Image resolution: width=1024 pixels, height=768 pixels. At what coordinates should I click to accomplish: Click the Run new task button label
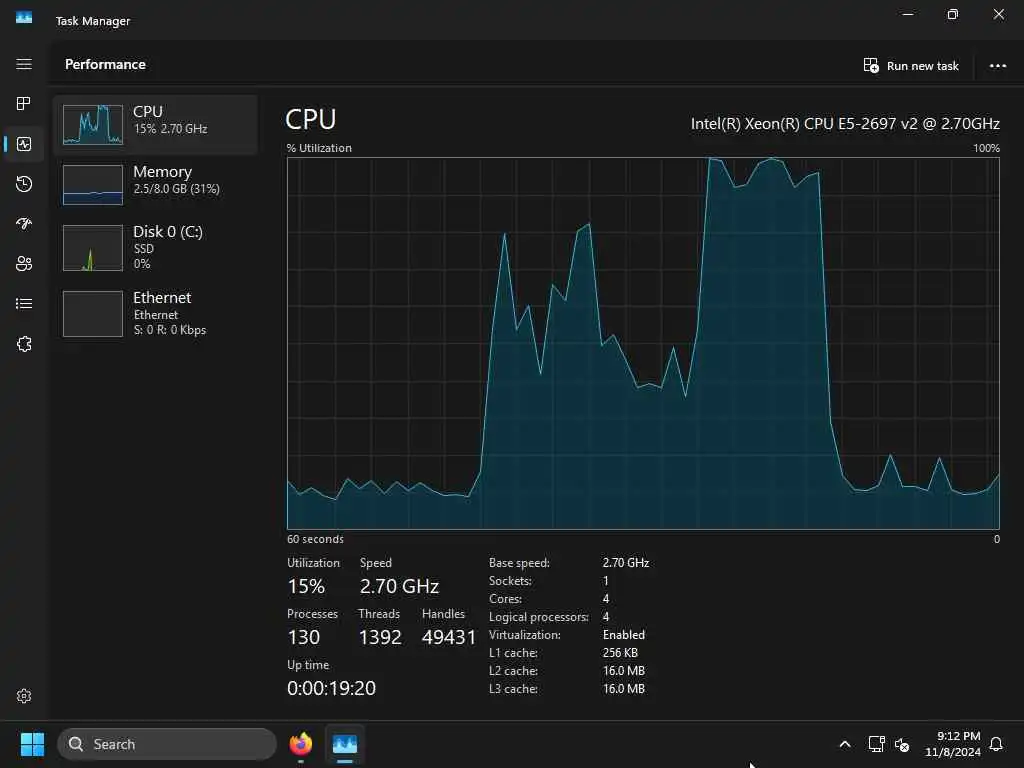point(923,66)
